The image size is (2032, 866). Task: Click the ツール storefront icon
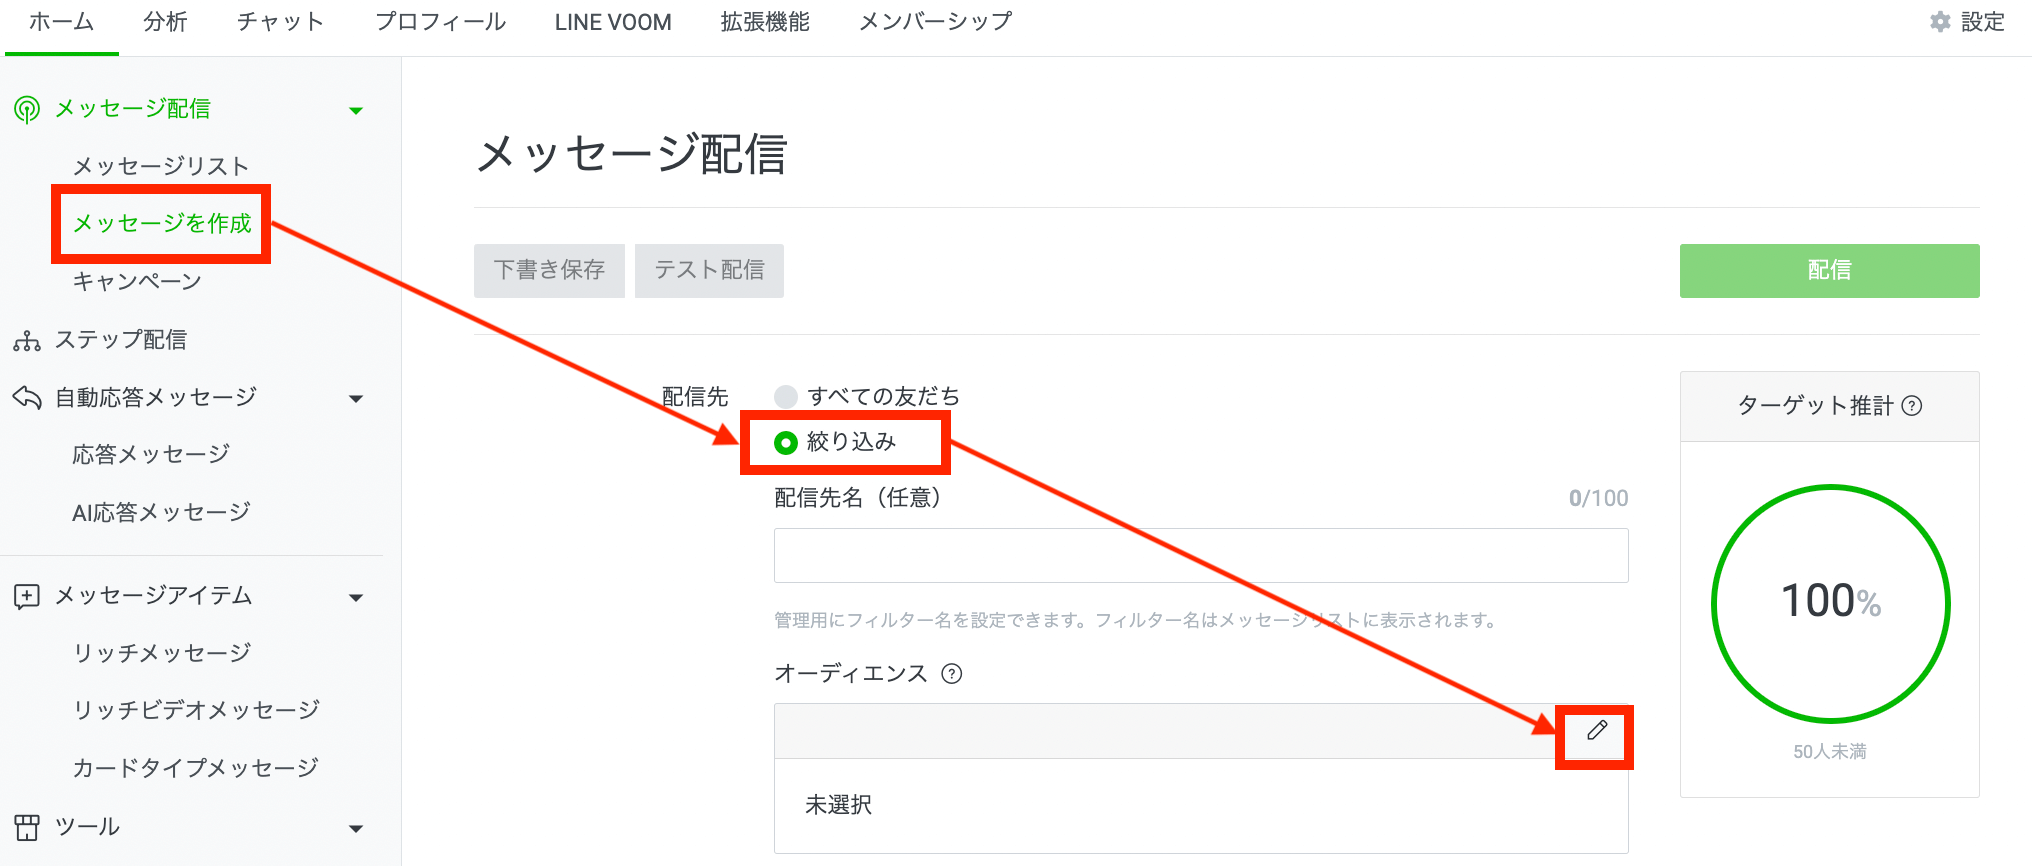click(x=27, y=827)
